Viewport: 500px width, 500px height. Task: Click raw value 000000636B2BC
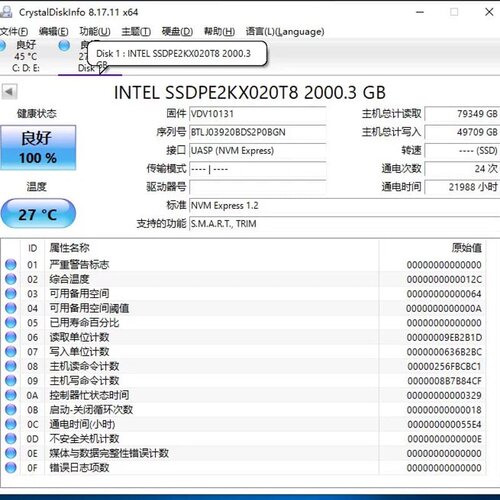pos(444,352)
